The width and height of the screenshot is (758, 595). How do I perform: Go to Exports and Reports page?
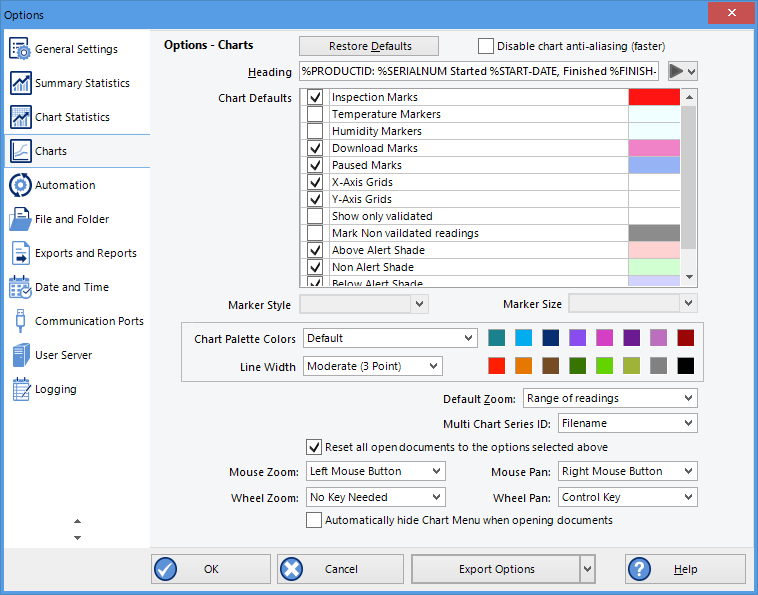tap(85, 253)
